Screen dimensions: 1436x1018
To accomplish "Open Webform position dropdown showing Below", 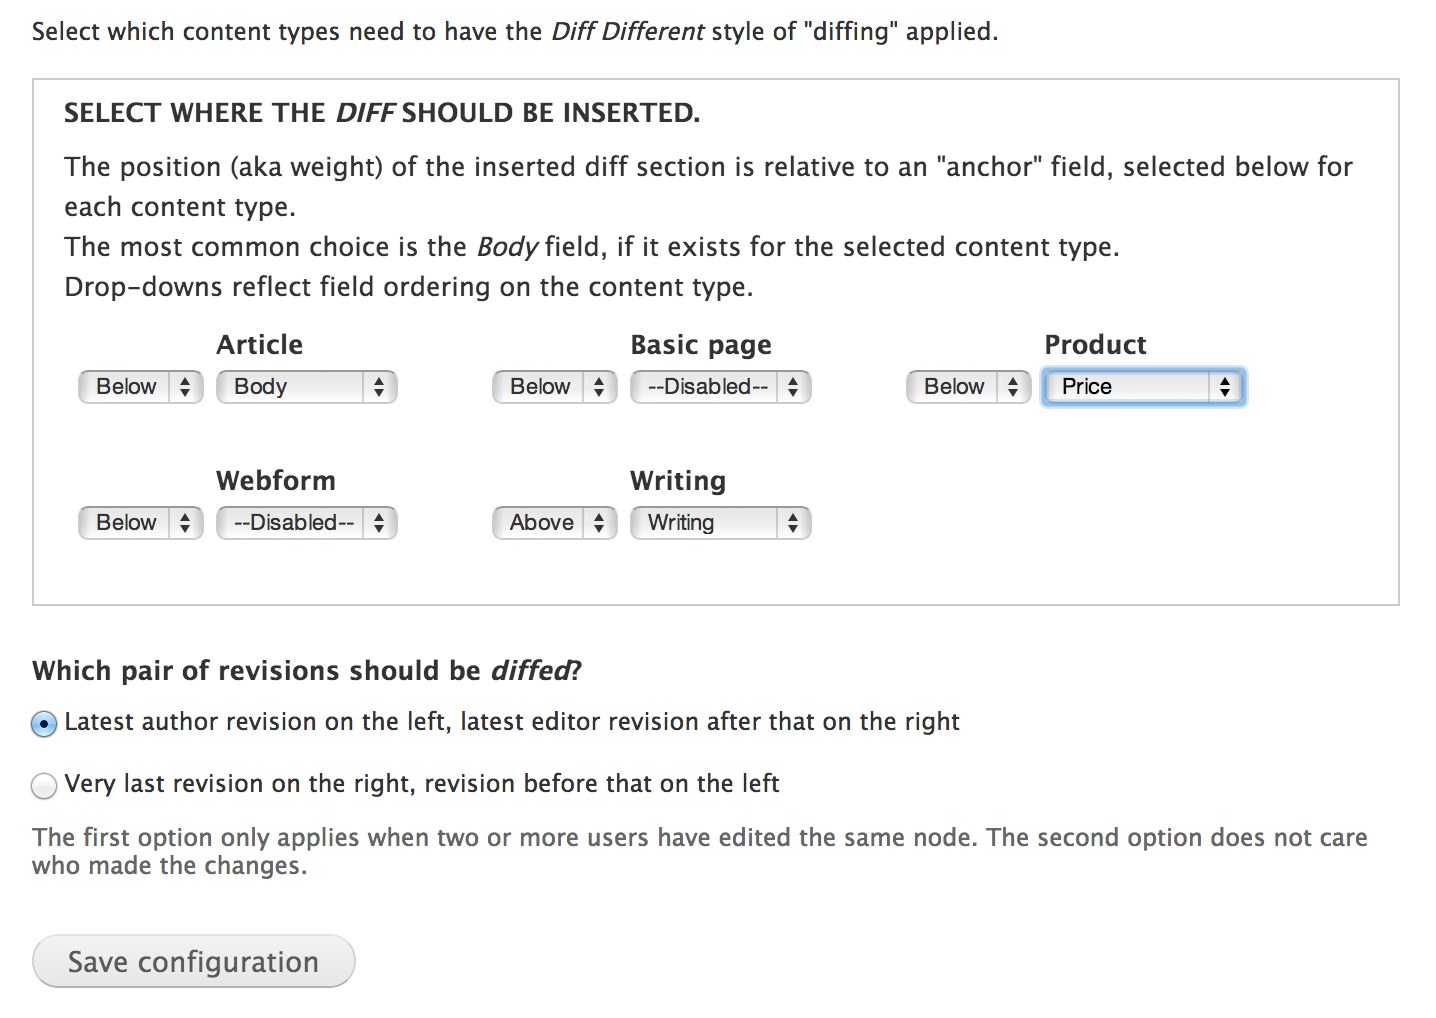I will tap(141, 523).
